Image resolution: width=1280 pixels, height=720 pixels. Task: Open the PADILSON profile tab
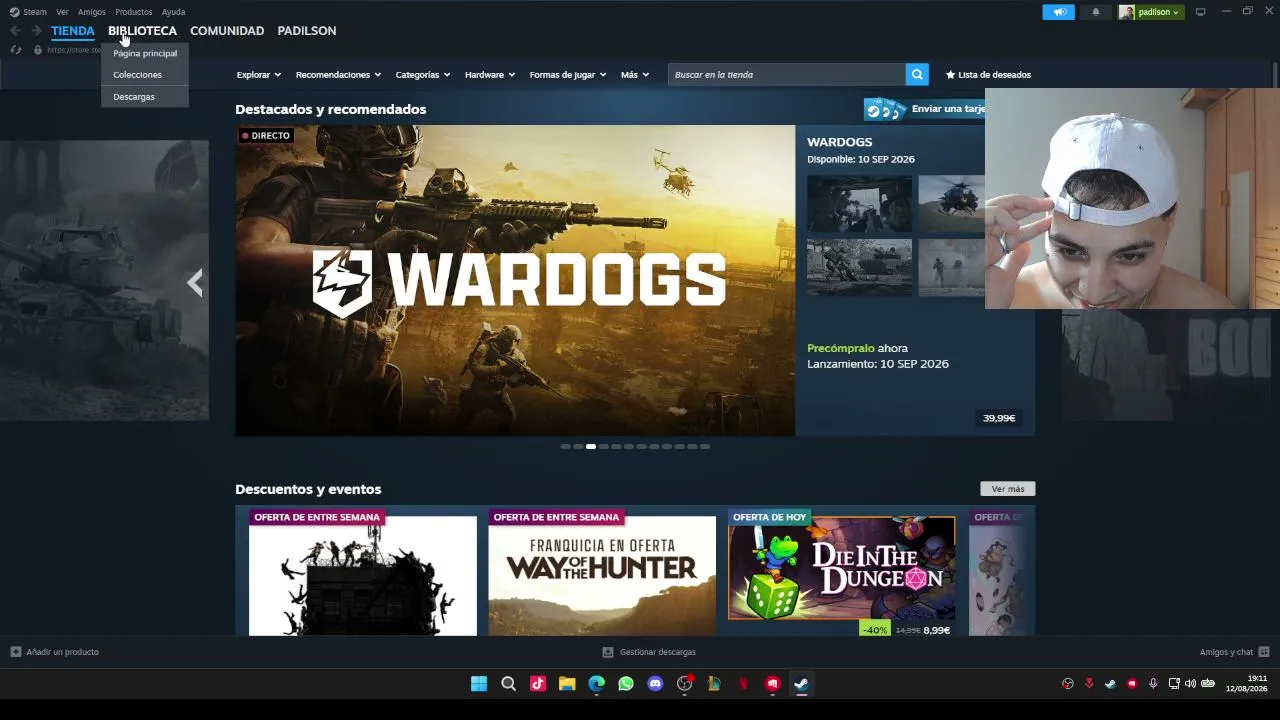[307, 31]
